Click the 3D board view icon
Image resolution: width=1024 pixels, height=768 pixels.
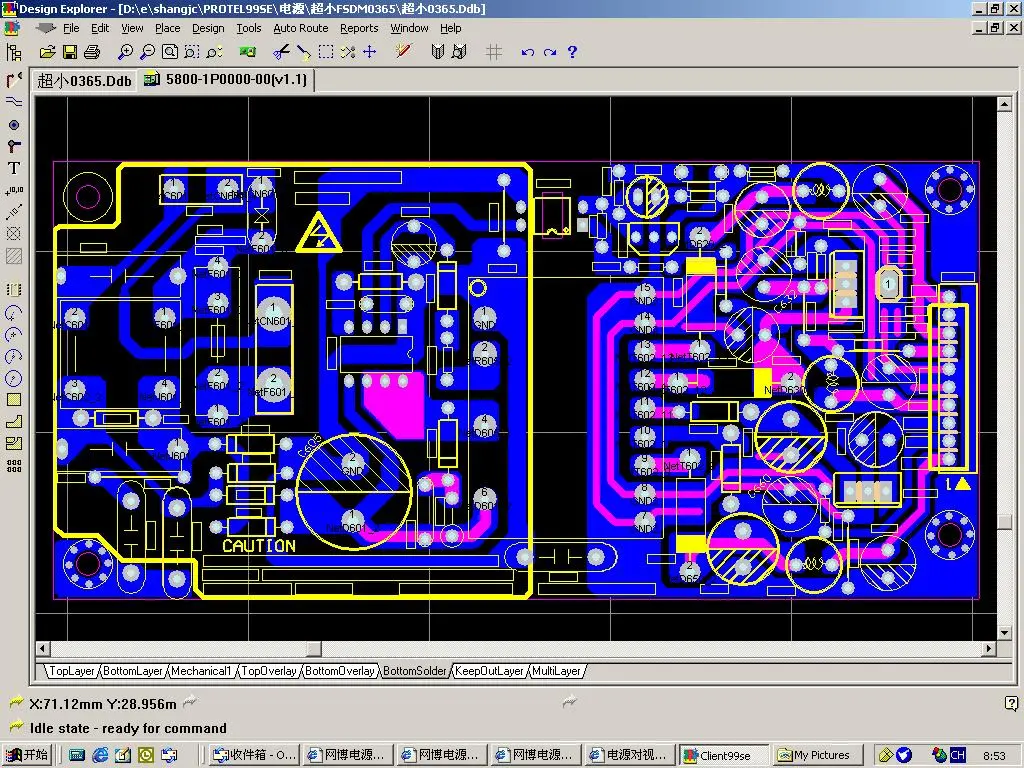point(247,52)
